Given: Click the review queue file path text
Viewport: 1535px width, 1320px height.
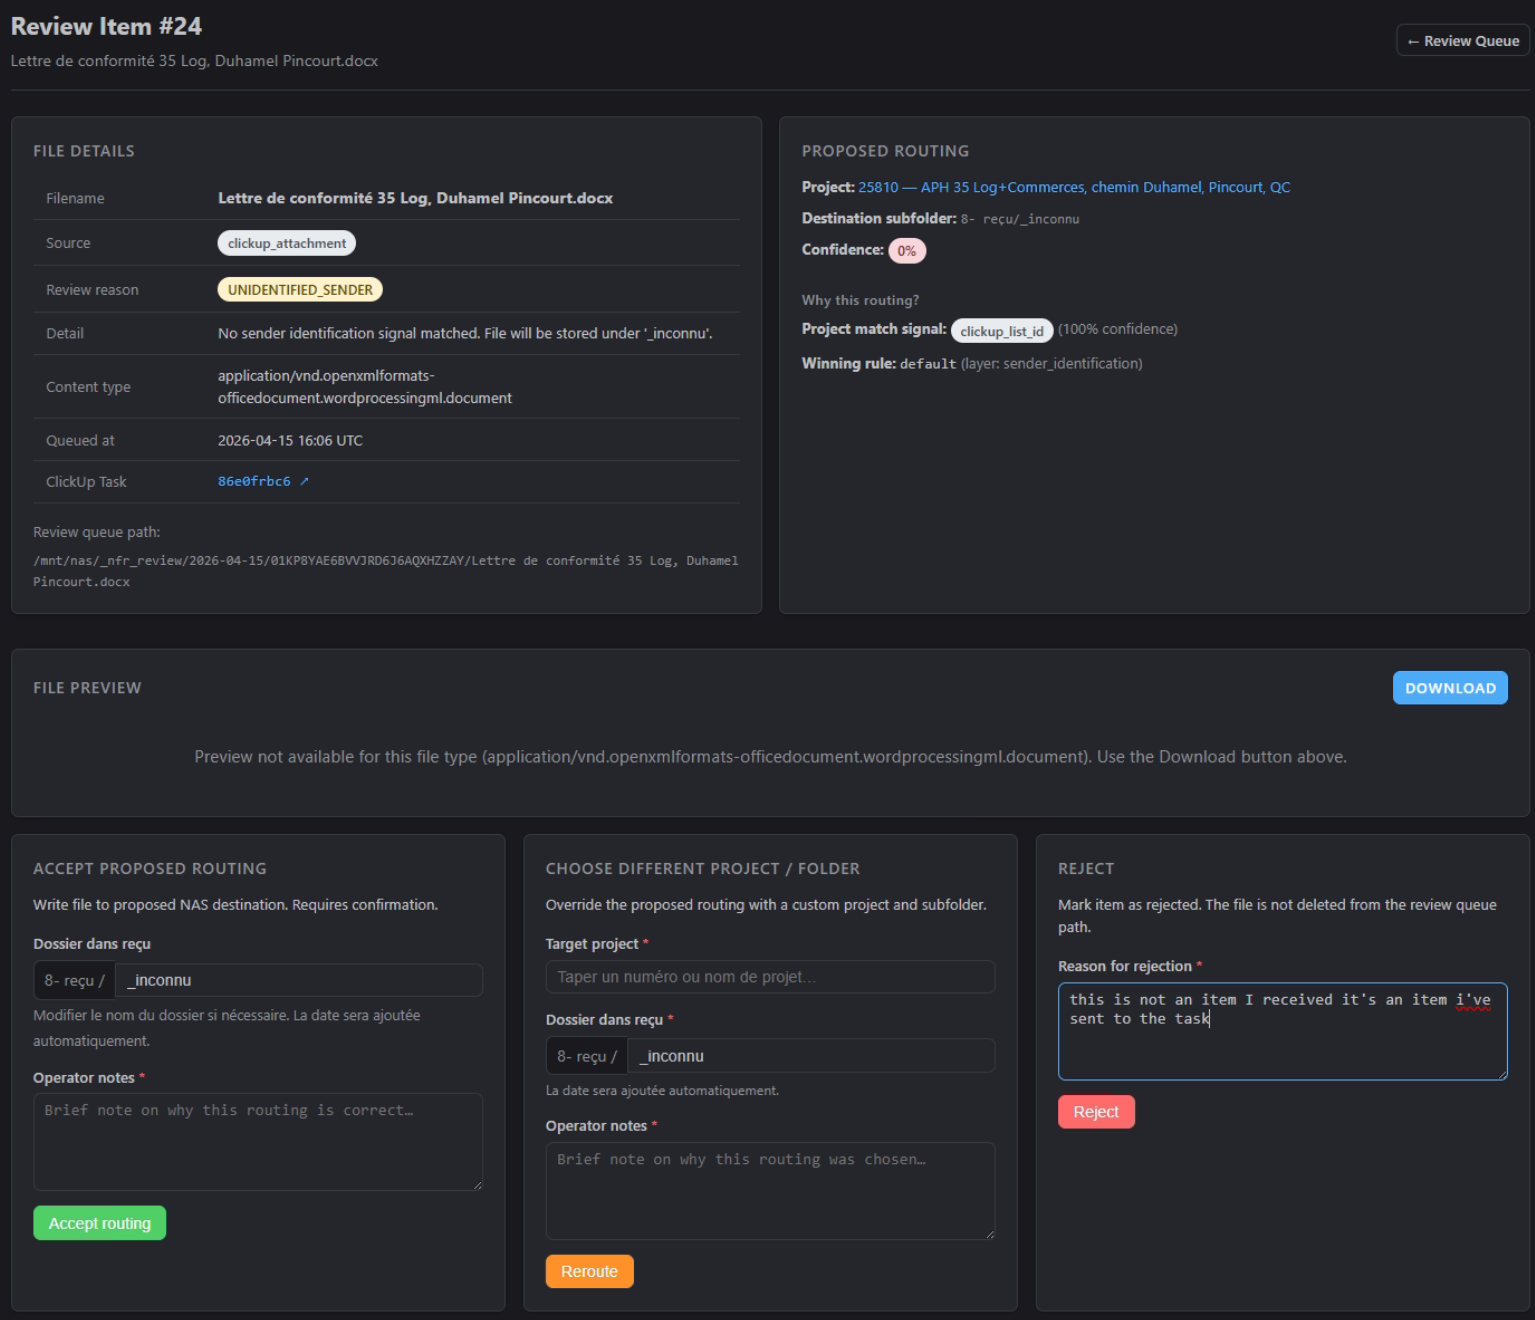Looking at the screenshot, I should point(385,570).
